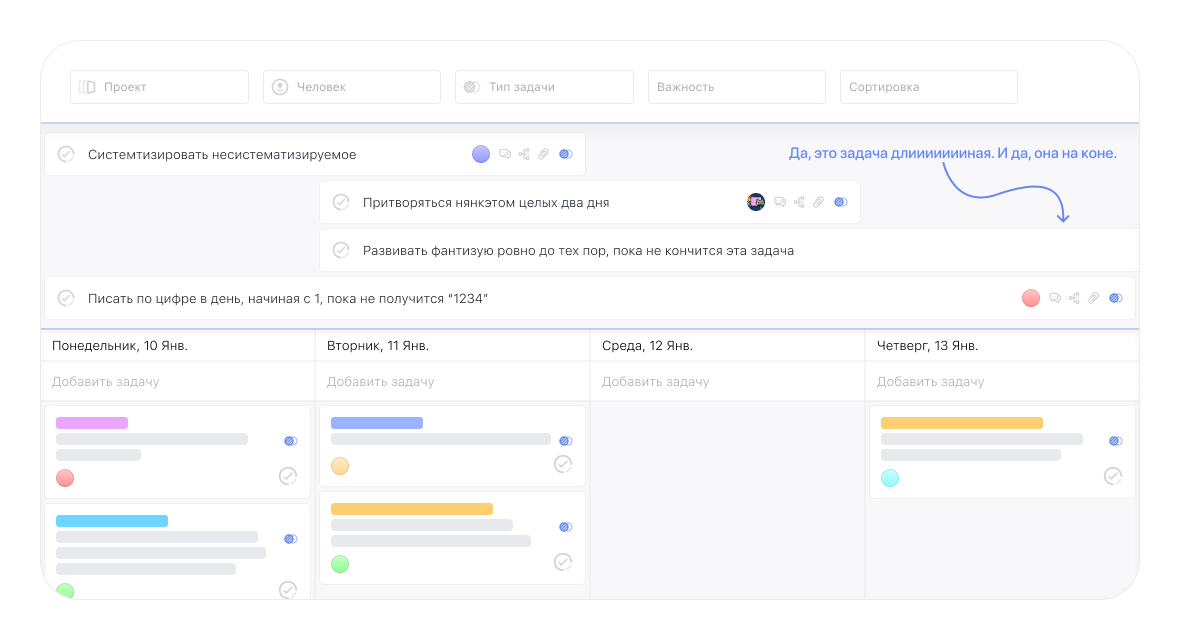Viewport: 1180px width, 640px height.
Task: Click attachment paperclip on the 'Систематизировать' task
Action: click(x=543, y=154)
